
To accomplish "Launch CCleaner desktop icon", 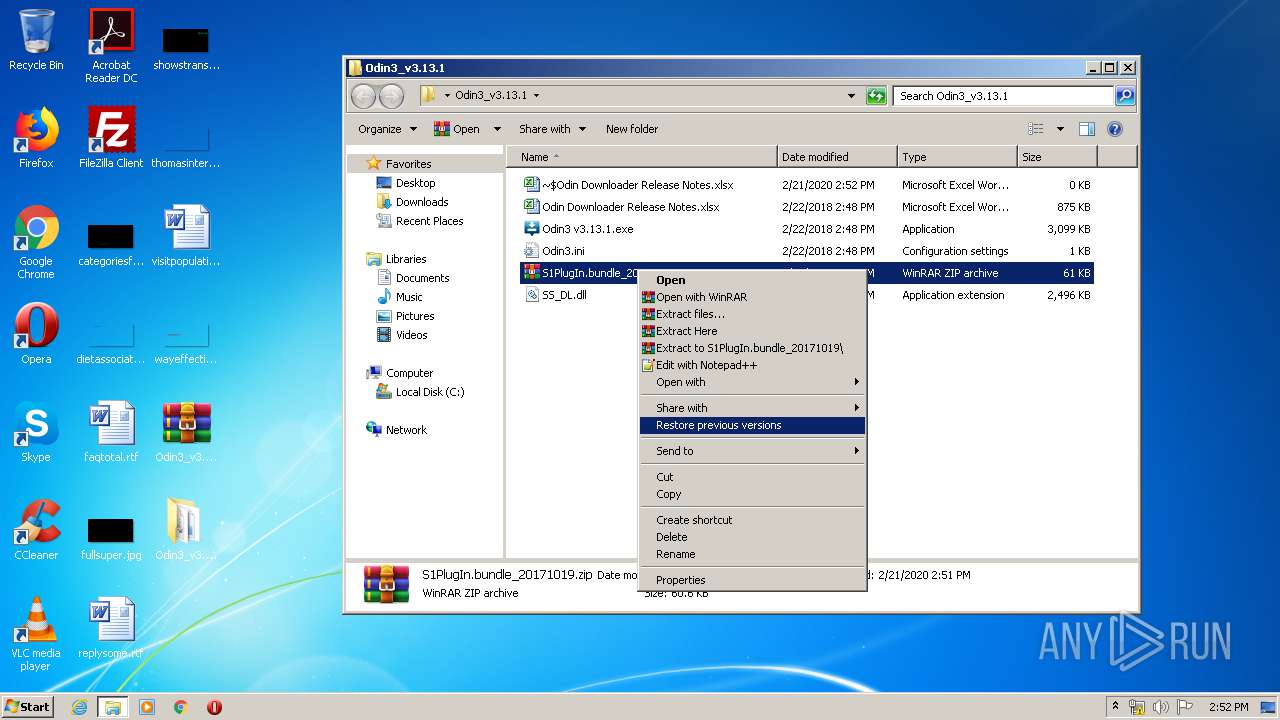I will 36,530.
